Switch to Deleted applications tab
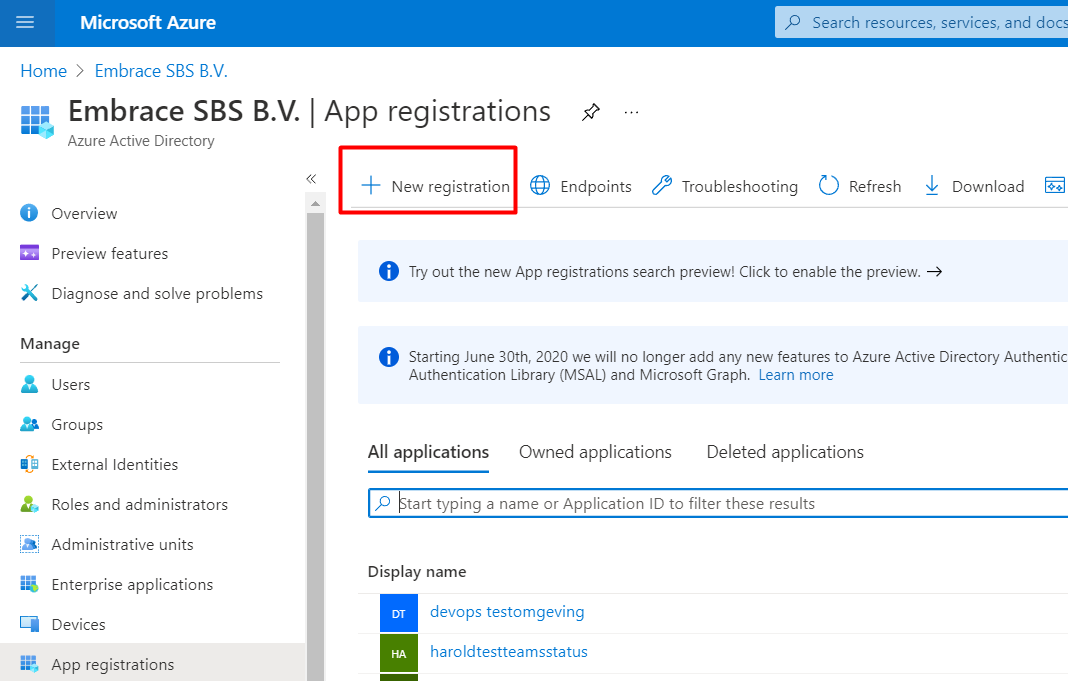Viewport: 1068px width, 681px height. pos(785,452)
